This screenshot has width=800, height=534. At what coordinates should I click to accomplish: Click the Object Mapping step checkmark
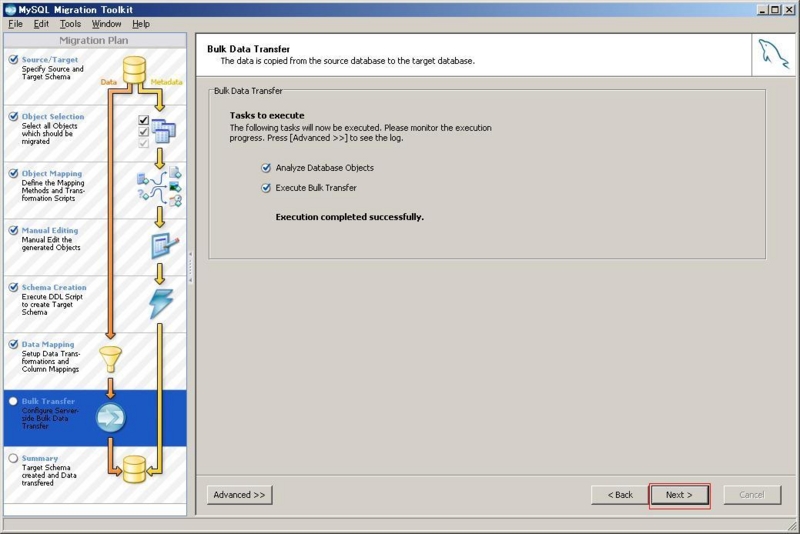(x=13, y=174)
